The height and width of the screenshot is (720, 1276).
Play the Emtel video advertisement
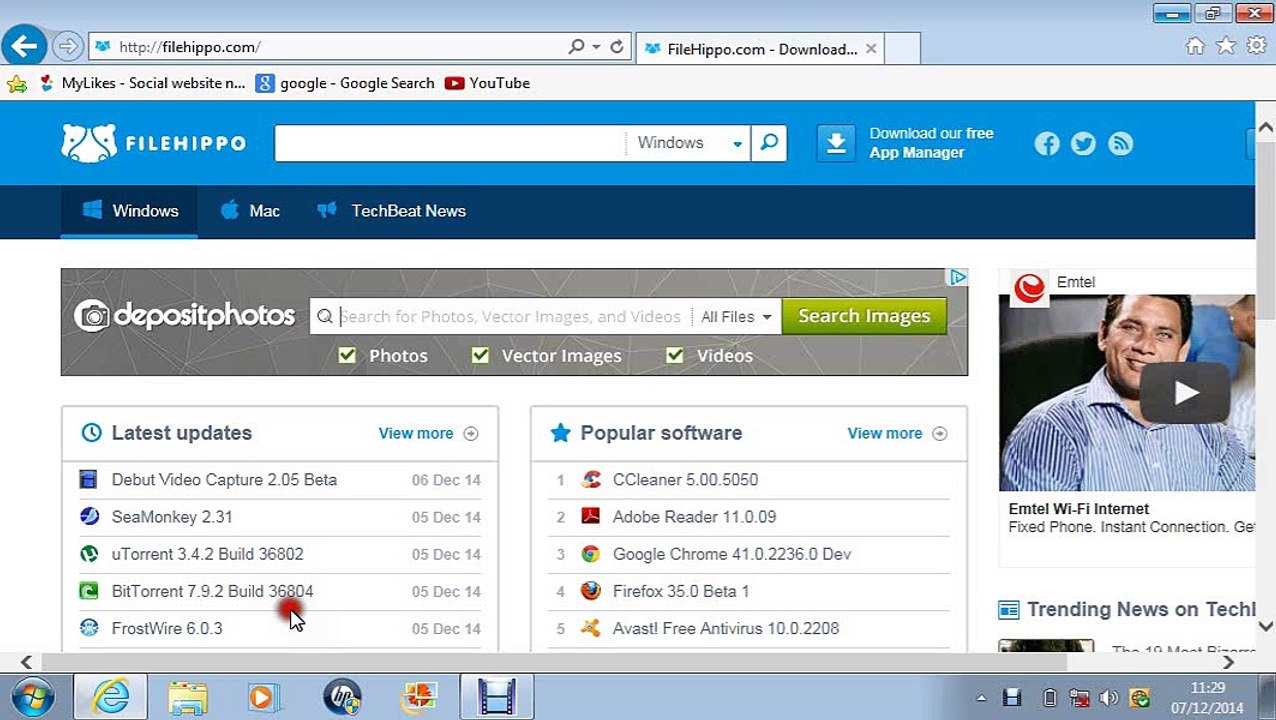(x=1186, y=392)
